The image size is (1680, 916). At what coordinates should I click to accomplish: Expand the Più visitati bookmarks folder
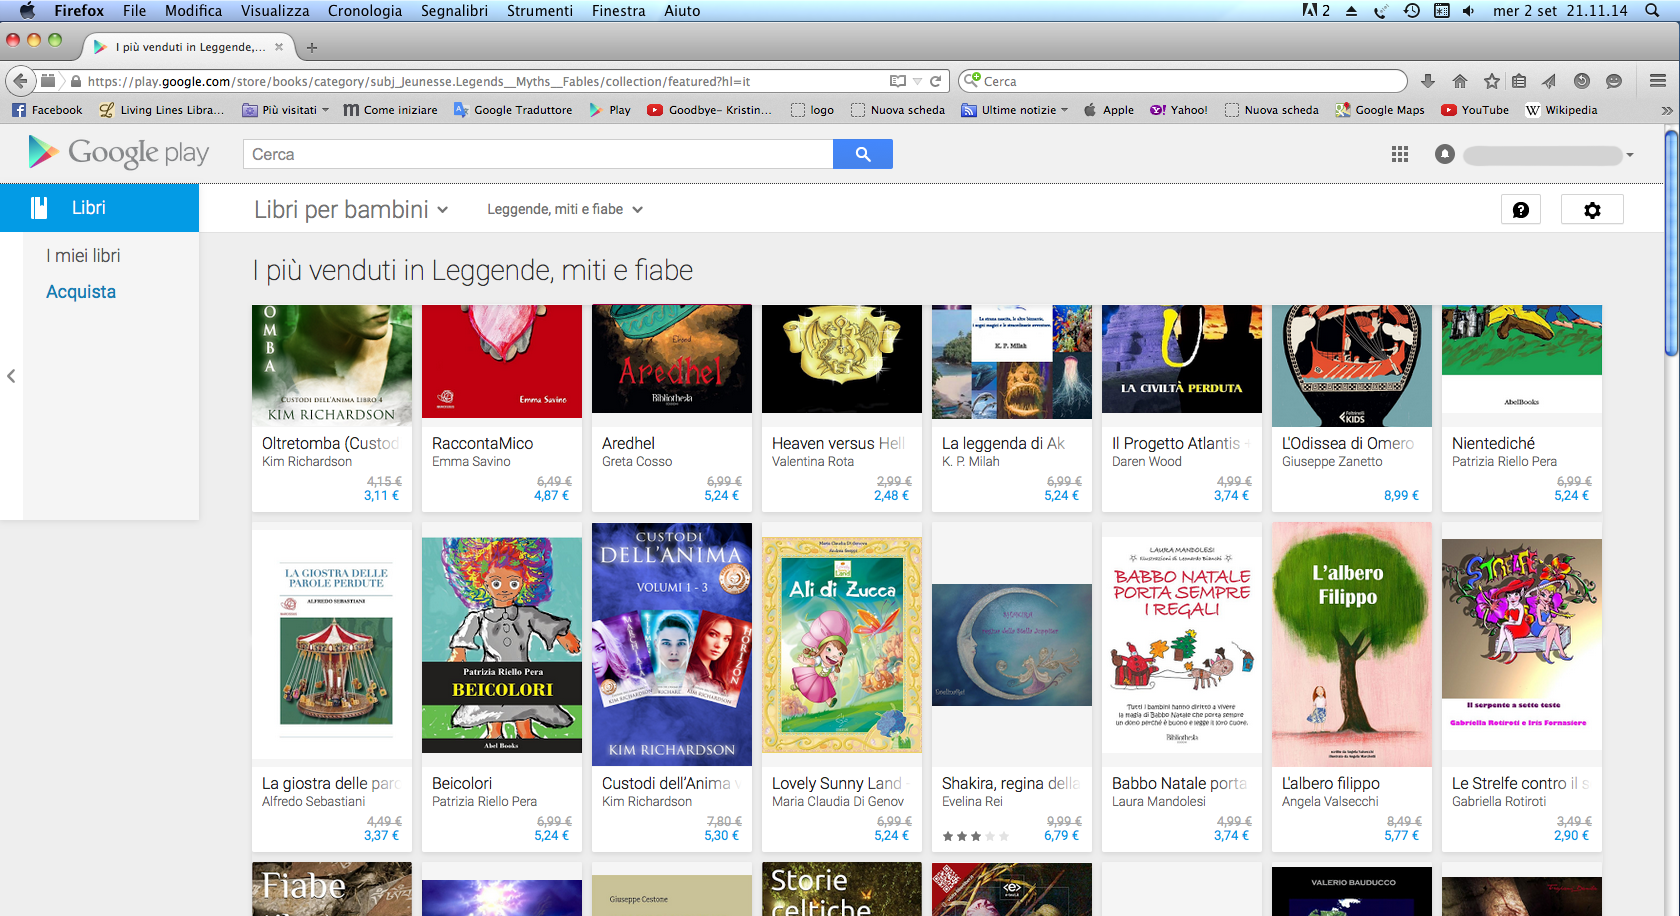tap(286, 110)
